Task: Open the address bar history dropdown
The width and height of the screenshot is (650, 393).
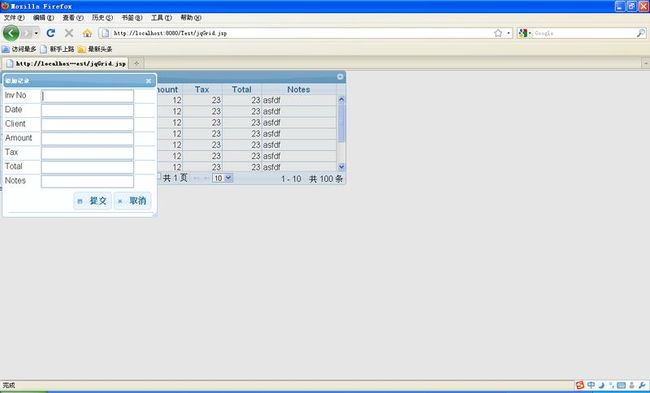Action: coord(509,33)
